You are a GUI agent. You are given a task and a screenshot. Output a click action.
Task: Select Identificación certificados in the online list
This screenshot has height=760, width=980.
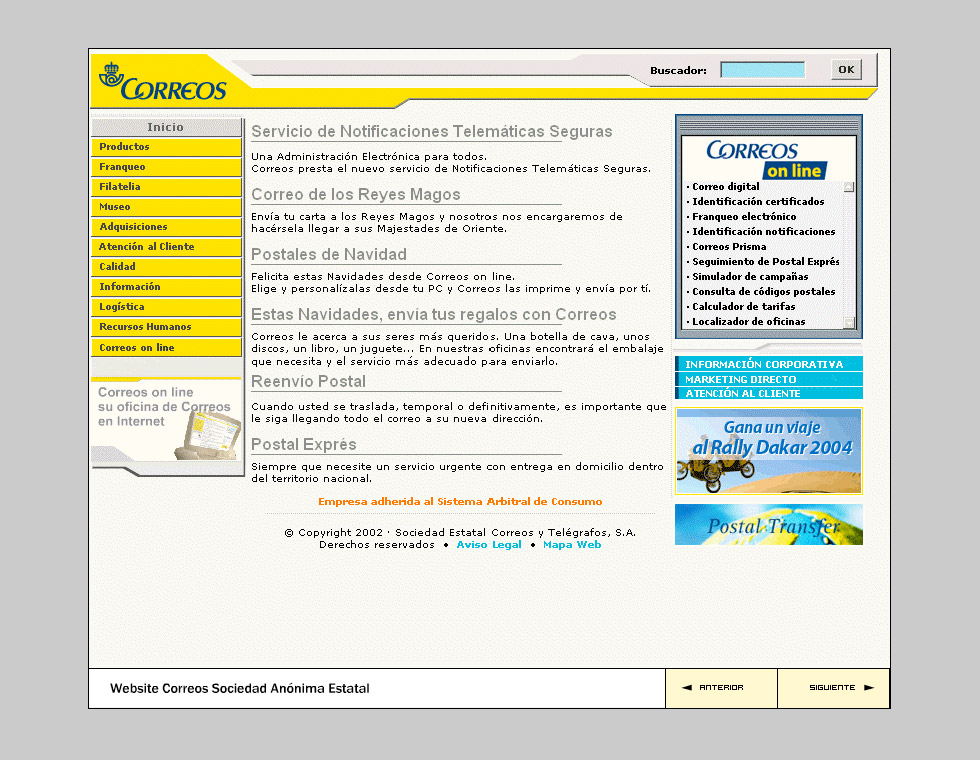pyautogui.click(x=758, y=201)
